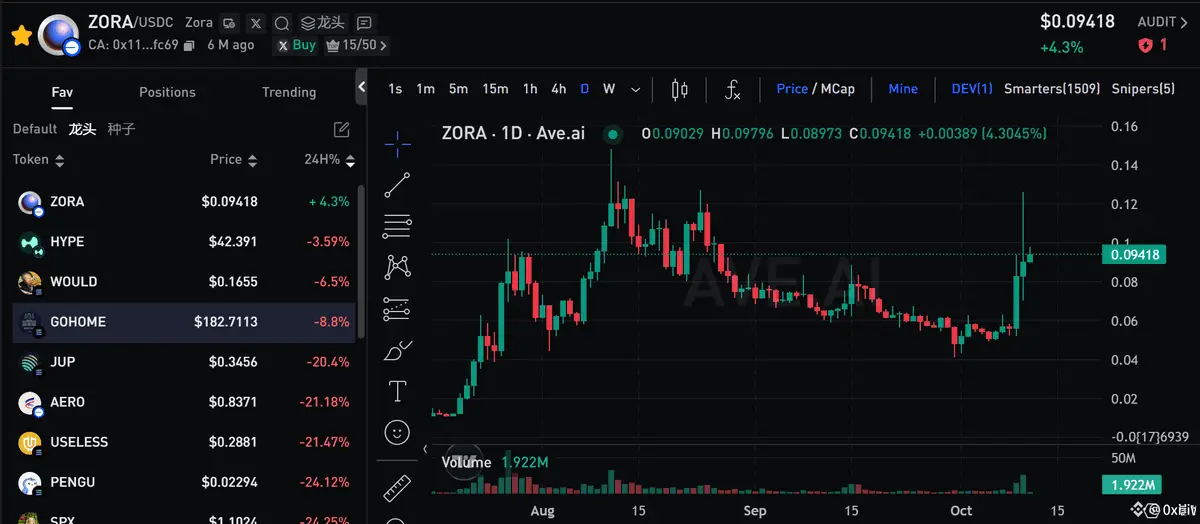Select the horizontal lines Fibonacci tool
The width and height of the screenshot is (1200, 524).
397,226
